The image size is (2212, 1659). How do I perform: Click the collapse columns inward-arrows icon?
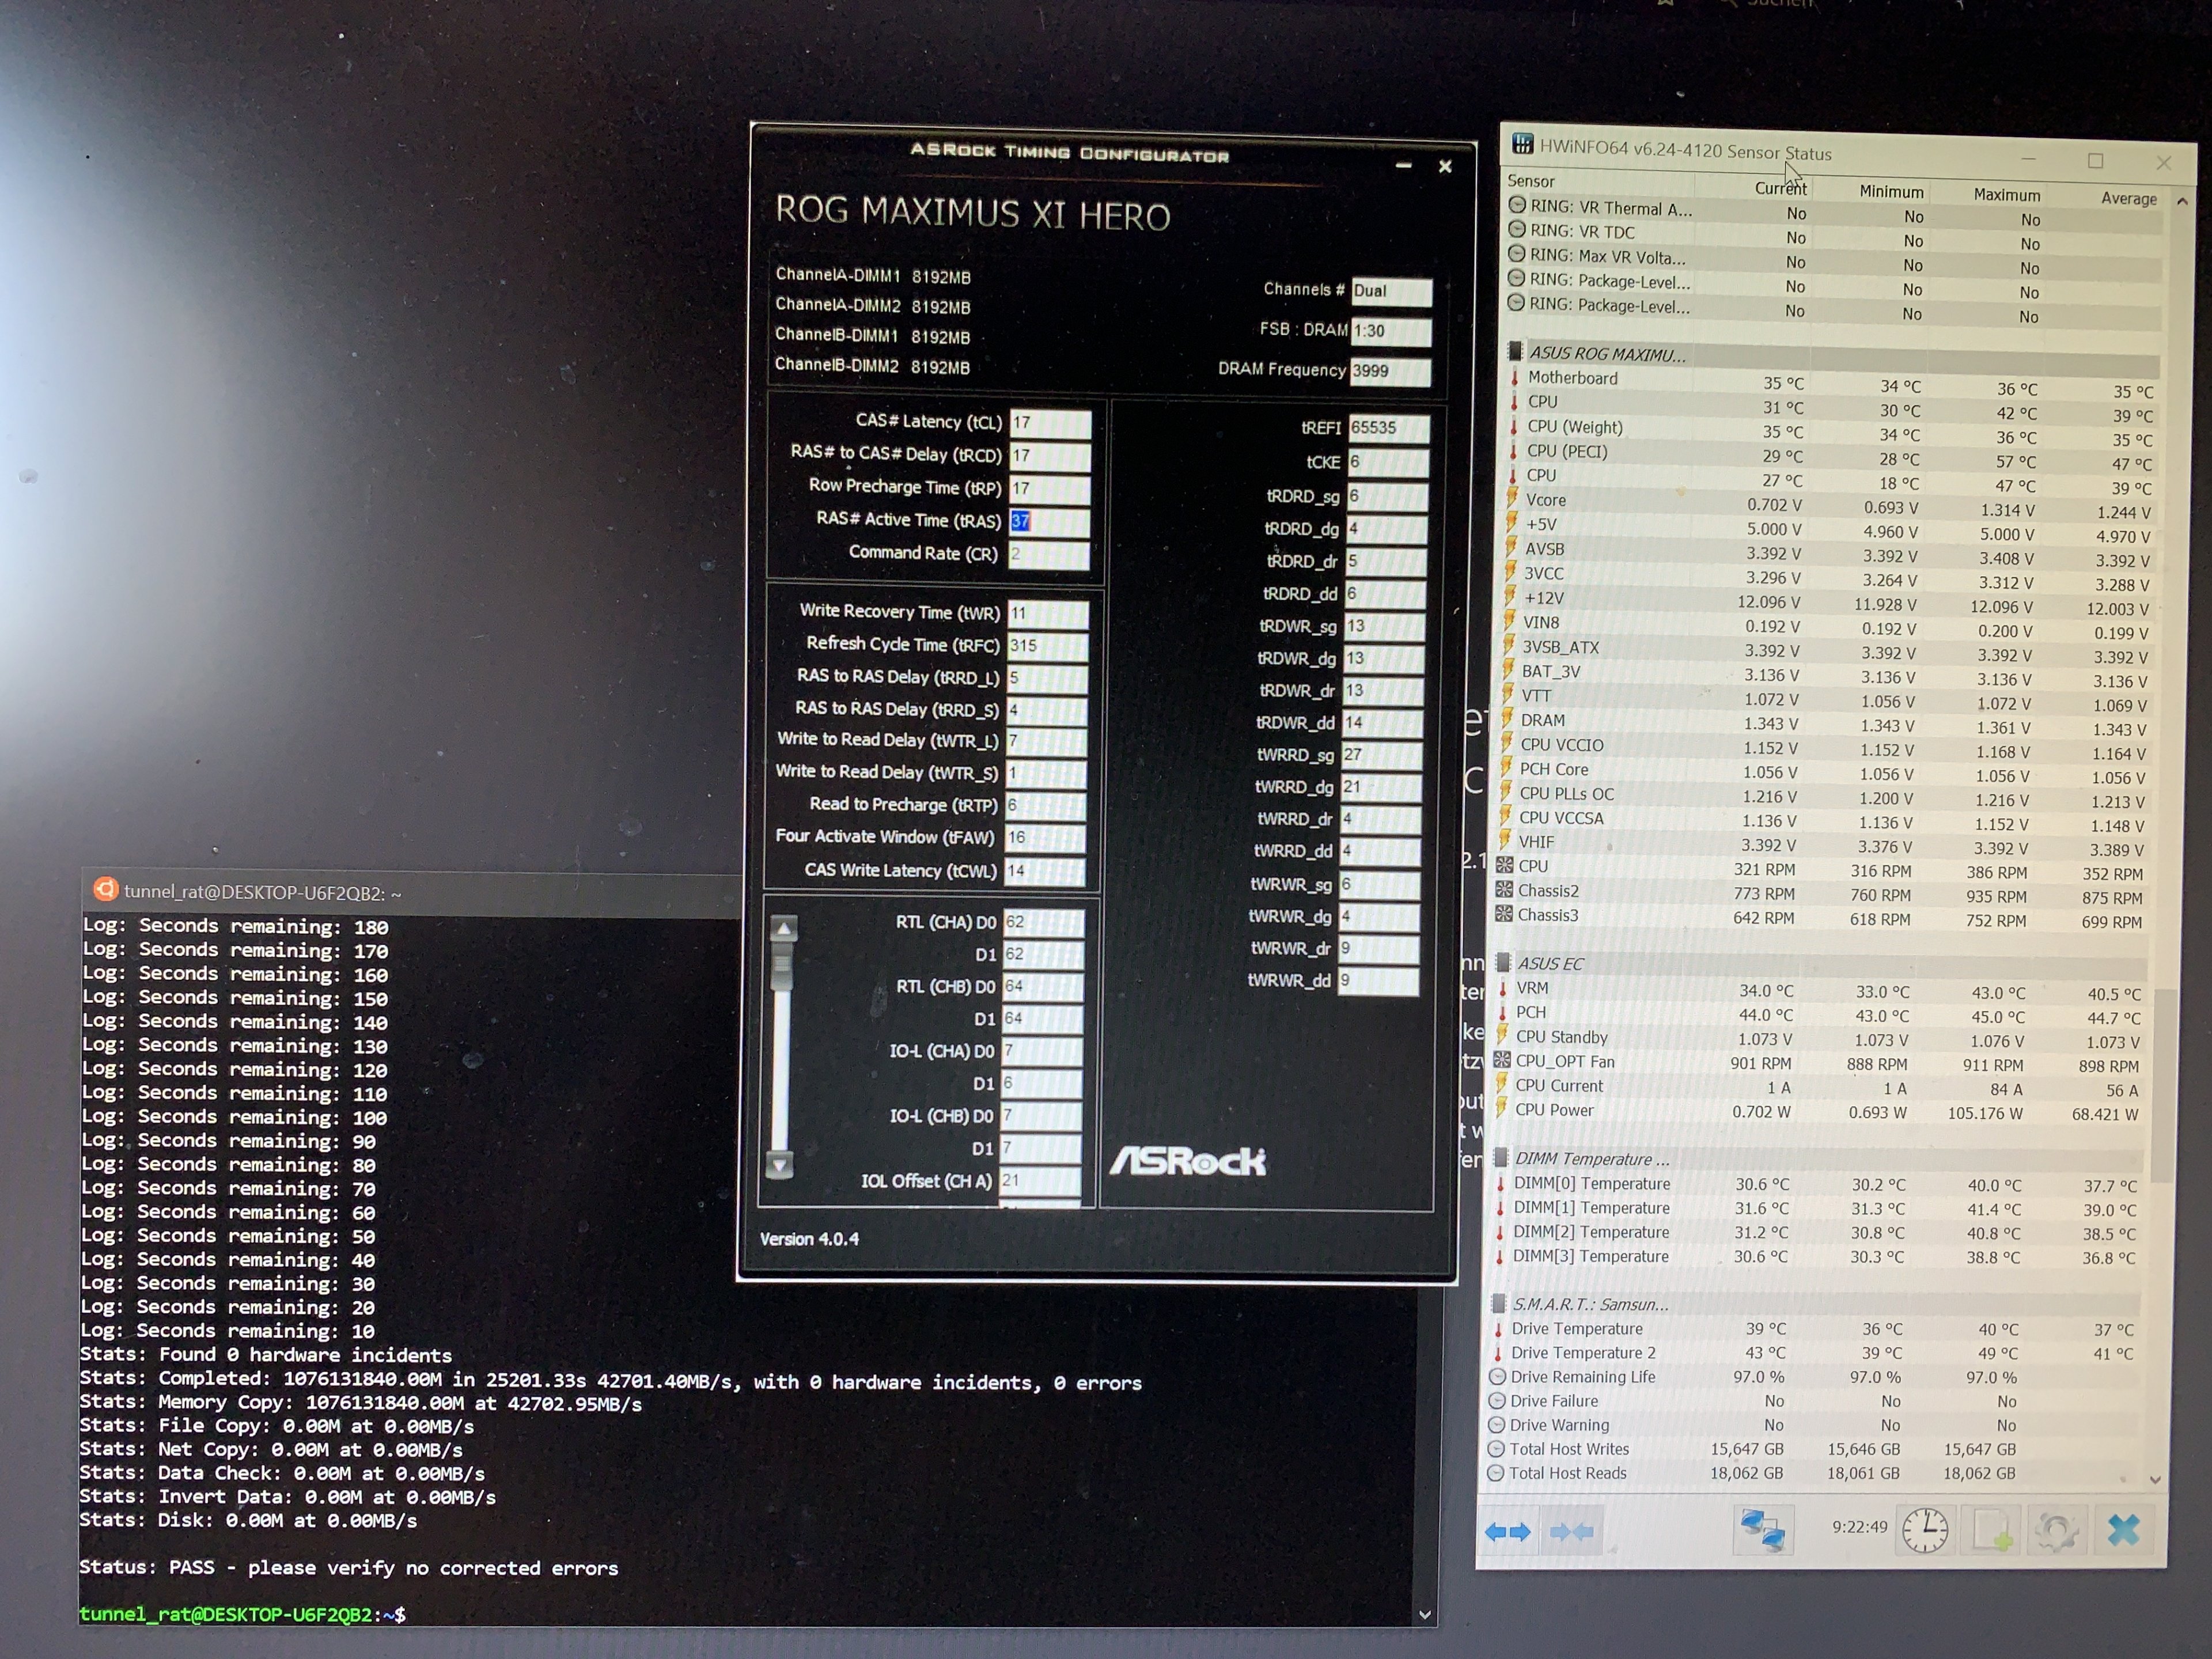pyautogui.click(x=1571, y=1531)
